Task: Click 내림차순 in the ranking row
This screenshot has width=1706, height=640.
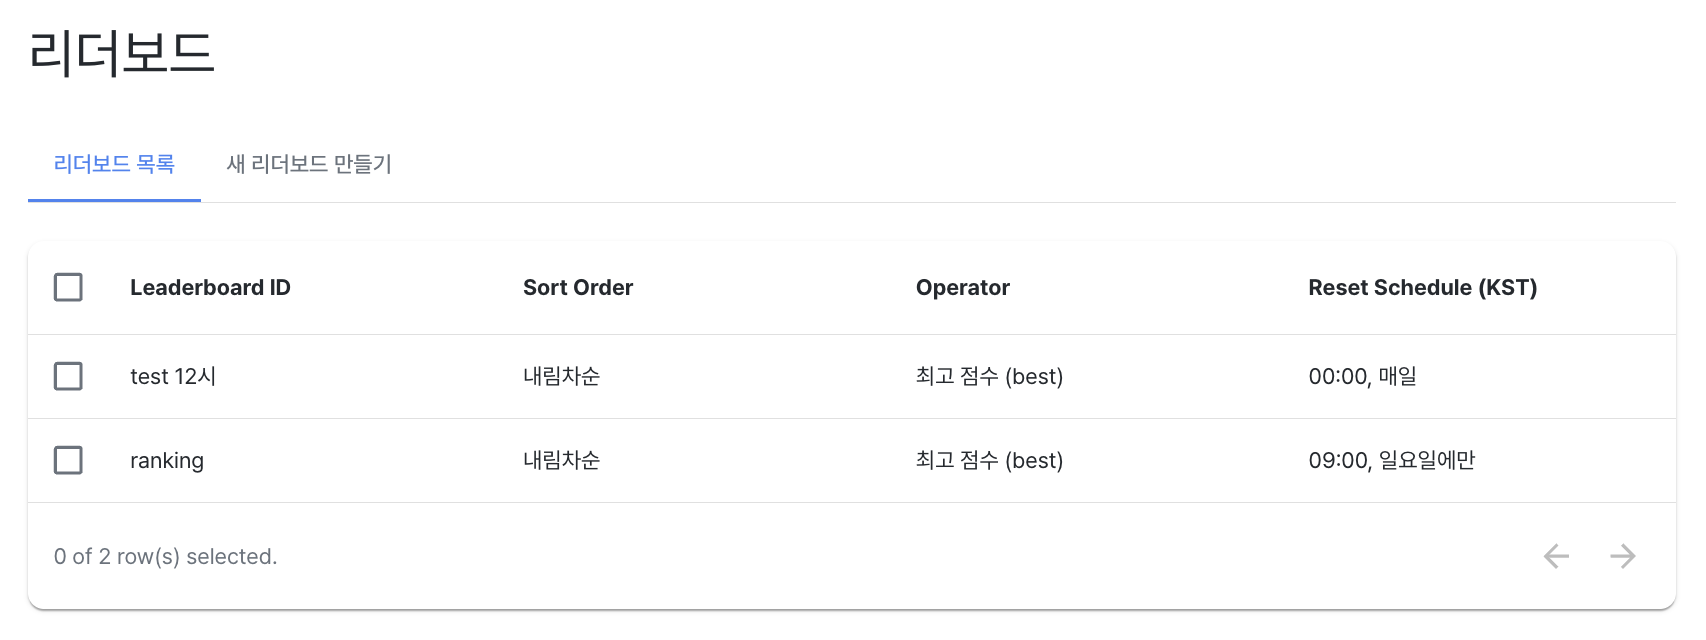Action: point(561,460)
